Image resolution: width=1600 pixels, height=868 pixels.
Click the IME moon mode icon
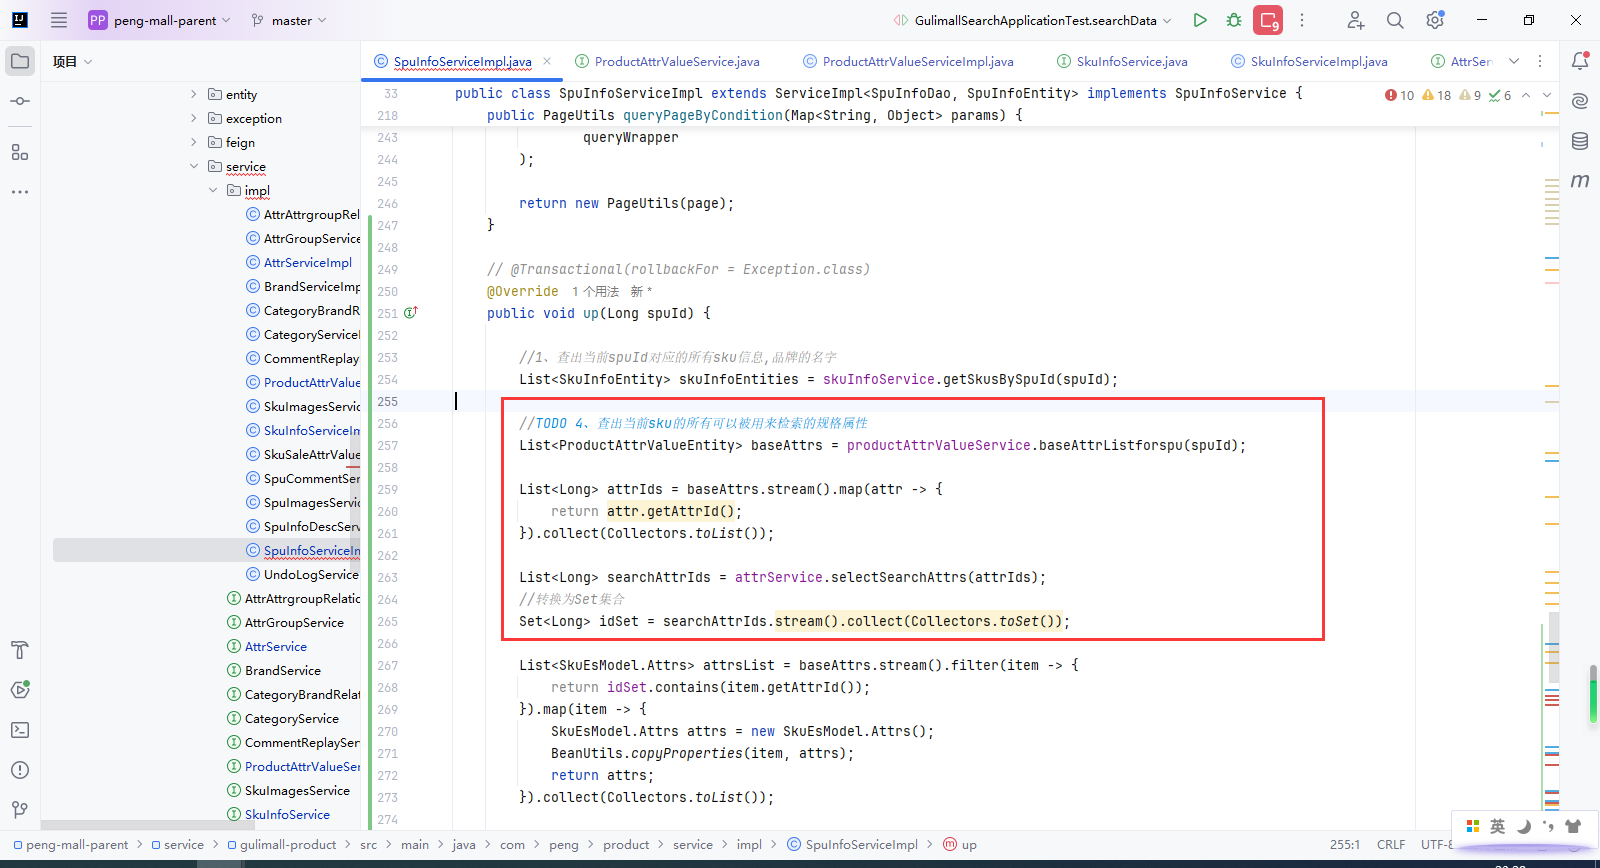point(1523,826)
